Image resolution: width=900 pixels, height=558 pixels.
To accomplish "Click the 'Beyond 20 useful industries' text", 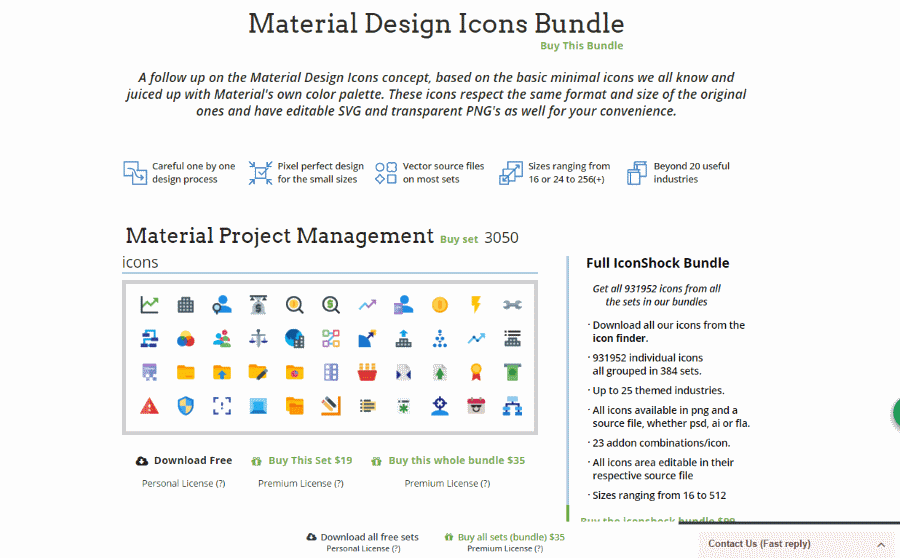I will point(691,173).
